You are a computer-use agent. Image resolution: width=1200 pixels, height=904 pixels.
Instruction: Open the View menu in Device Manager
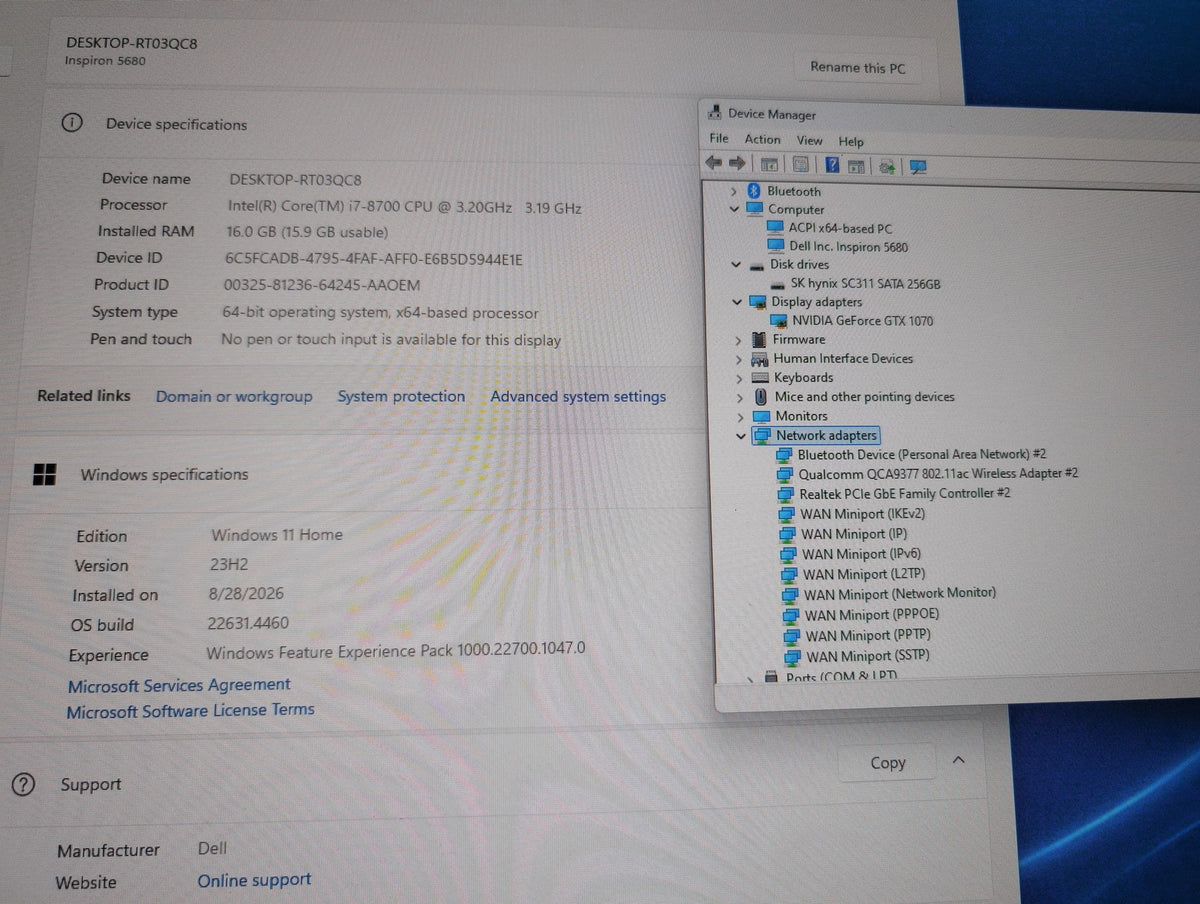click(809, 141)
